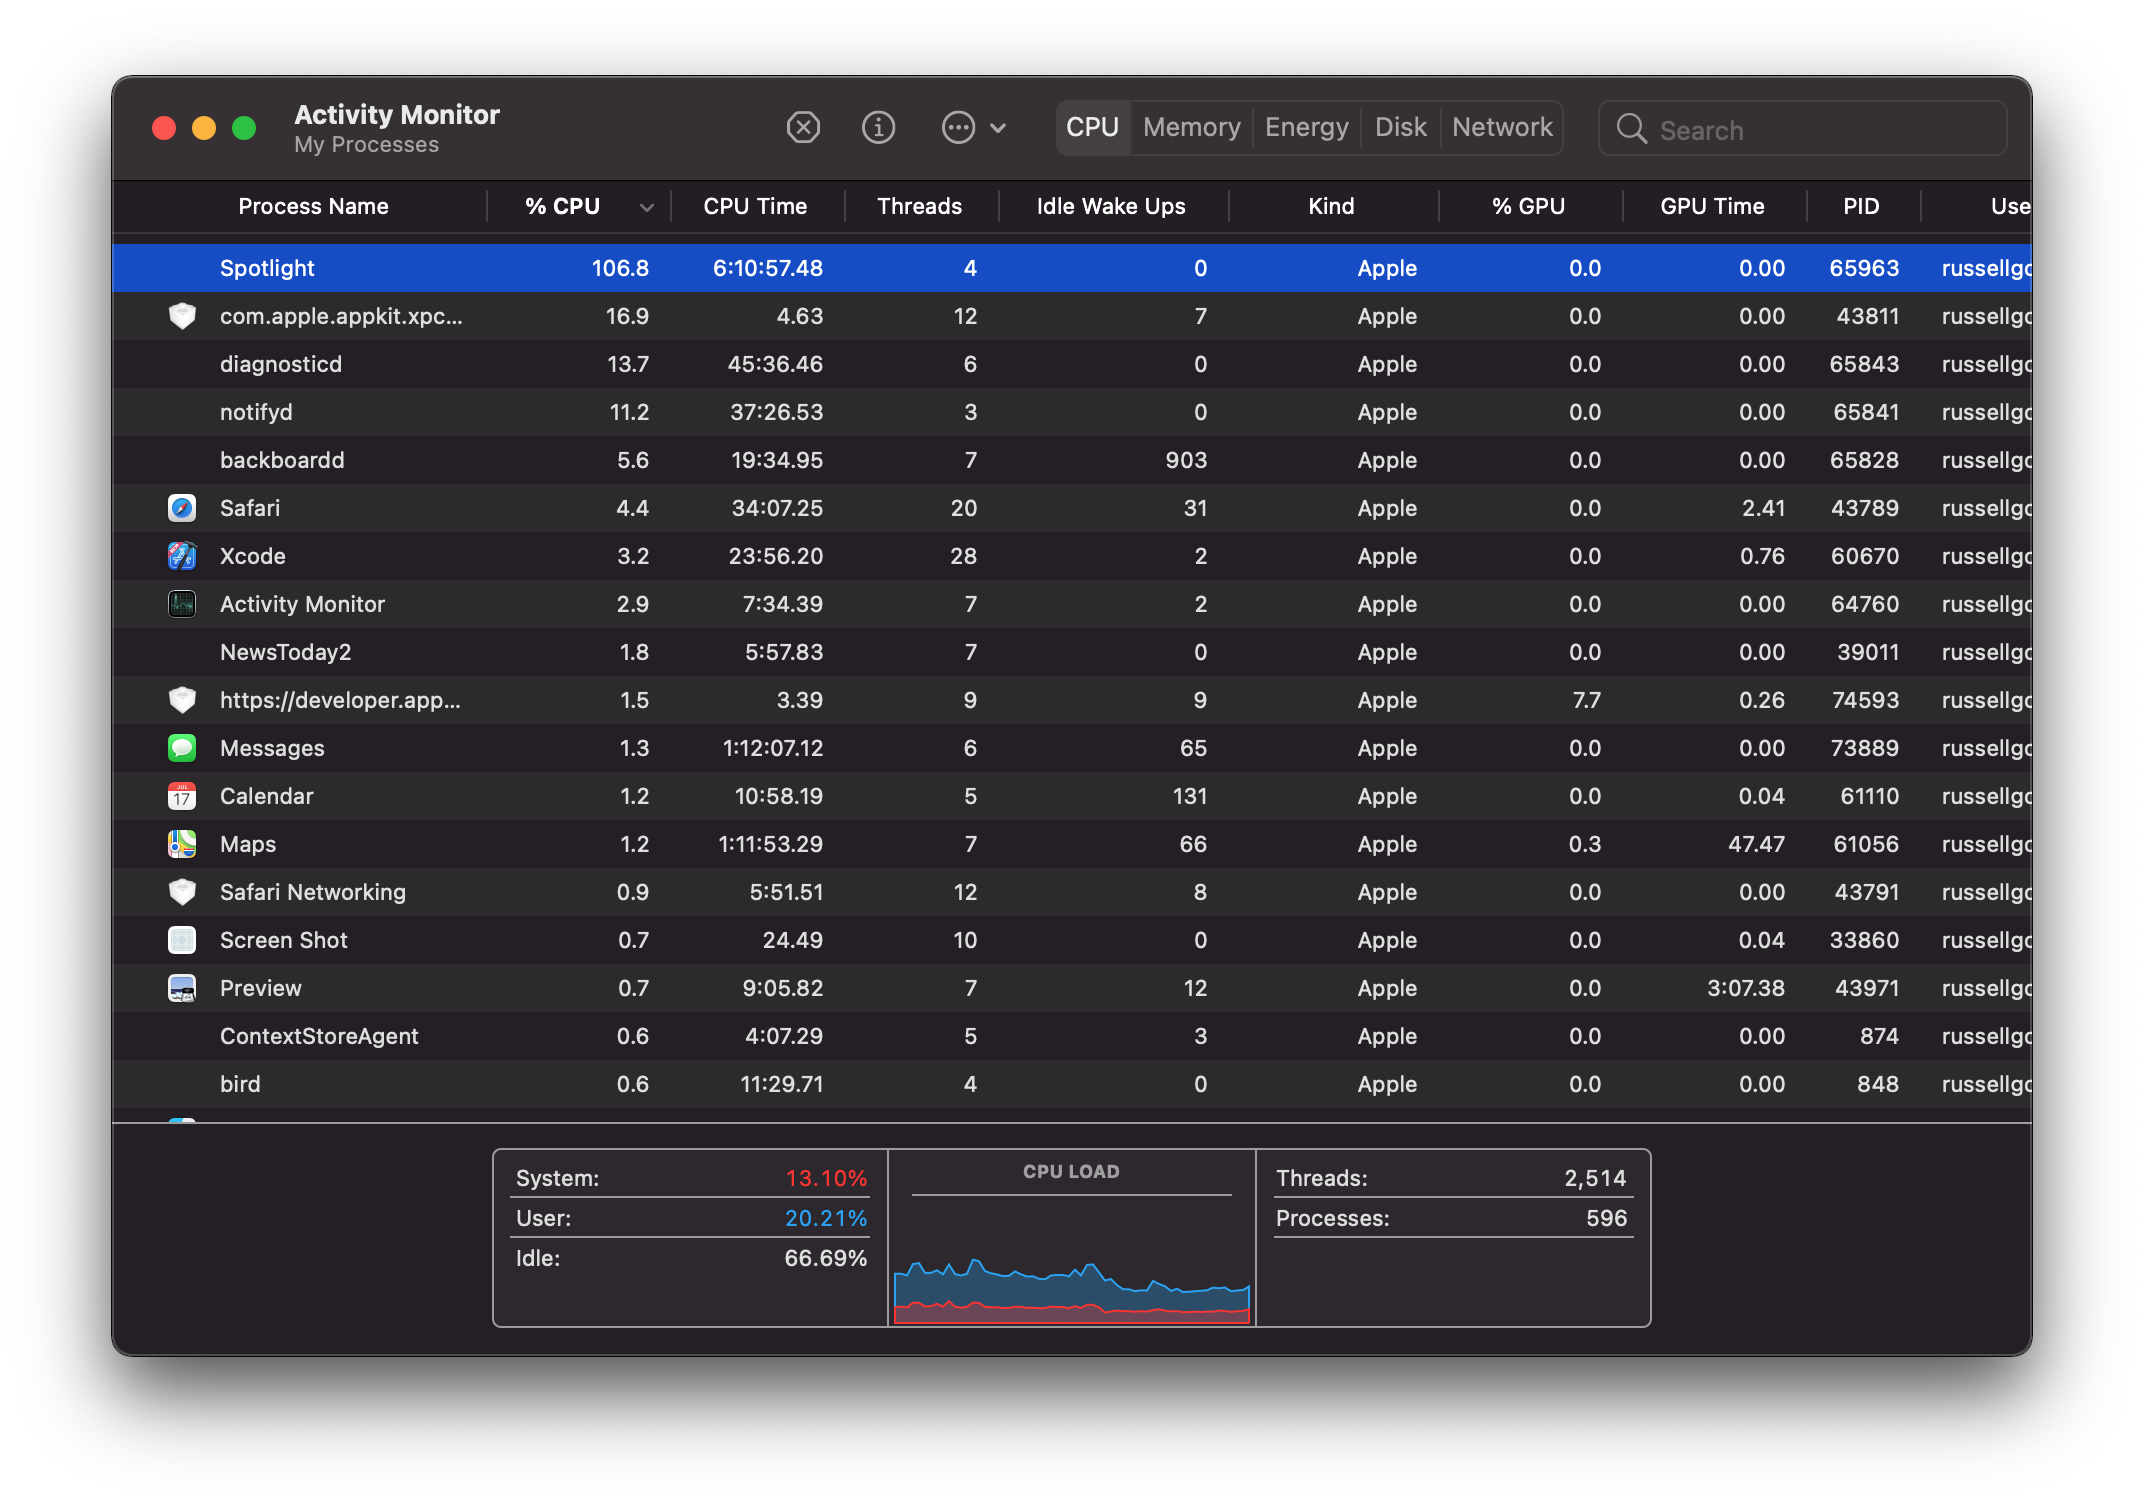Screen dimensions: 2144x1504
Task: Click shield icon for com.apple.appkit.xpc row
Action: (x=182, y=316)
